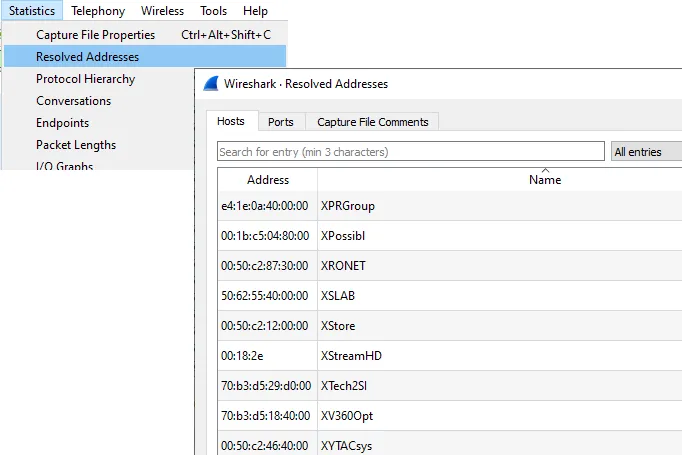Select address 00:50:c2:46:40:00

pyautogui.click(x=267, y=444)
